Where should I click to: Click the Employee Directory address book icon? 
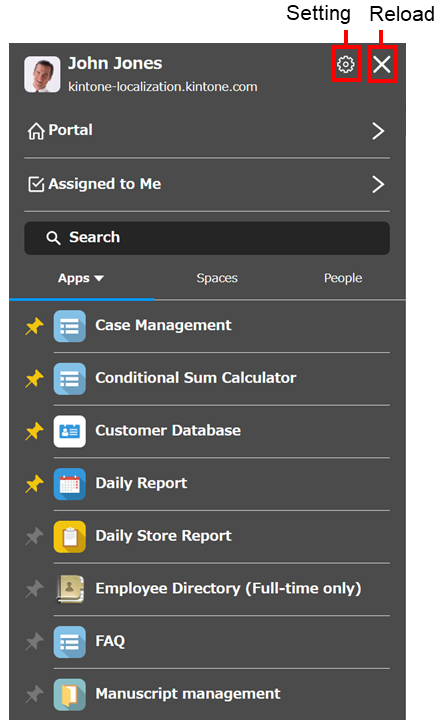click(69, 589)
